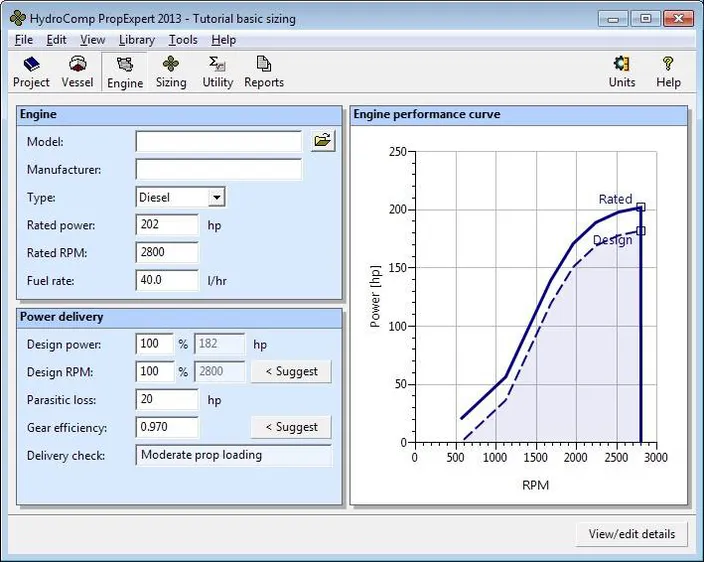Screen dimensions: 704x562
Task: Click the Rated point marker on the curve
Action: [641, 207]
